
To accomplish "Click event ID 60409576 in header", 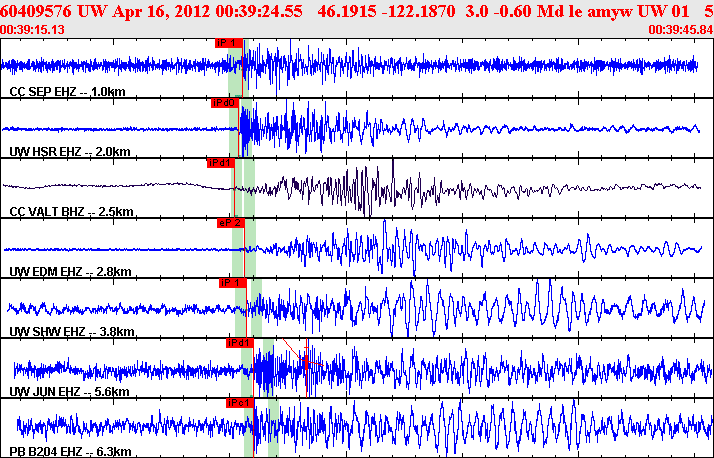I will pyautogui.click(x=36, y=11).
